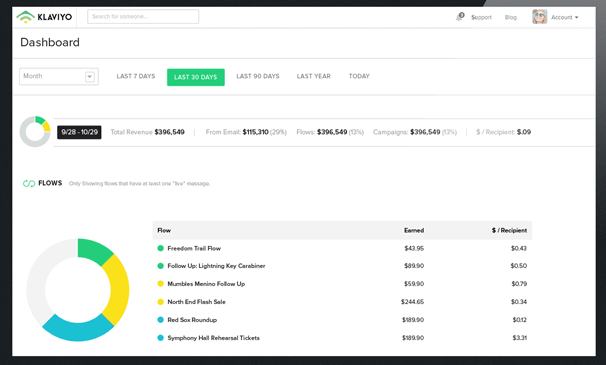Screen dimensions: 606x365
Task: Open Follow Up: Lightning Key Carabiner flow
Action: pyautogui.click(x=216, y=266)
